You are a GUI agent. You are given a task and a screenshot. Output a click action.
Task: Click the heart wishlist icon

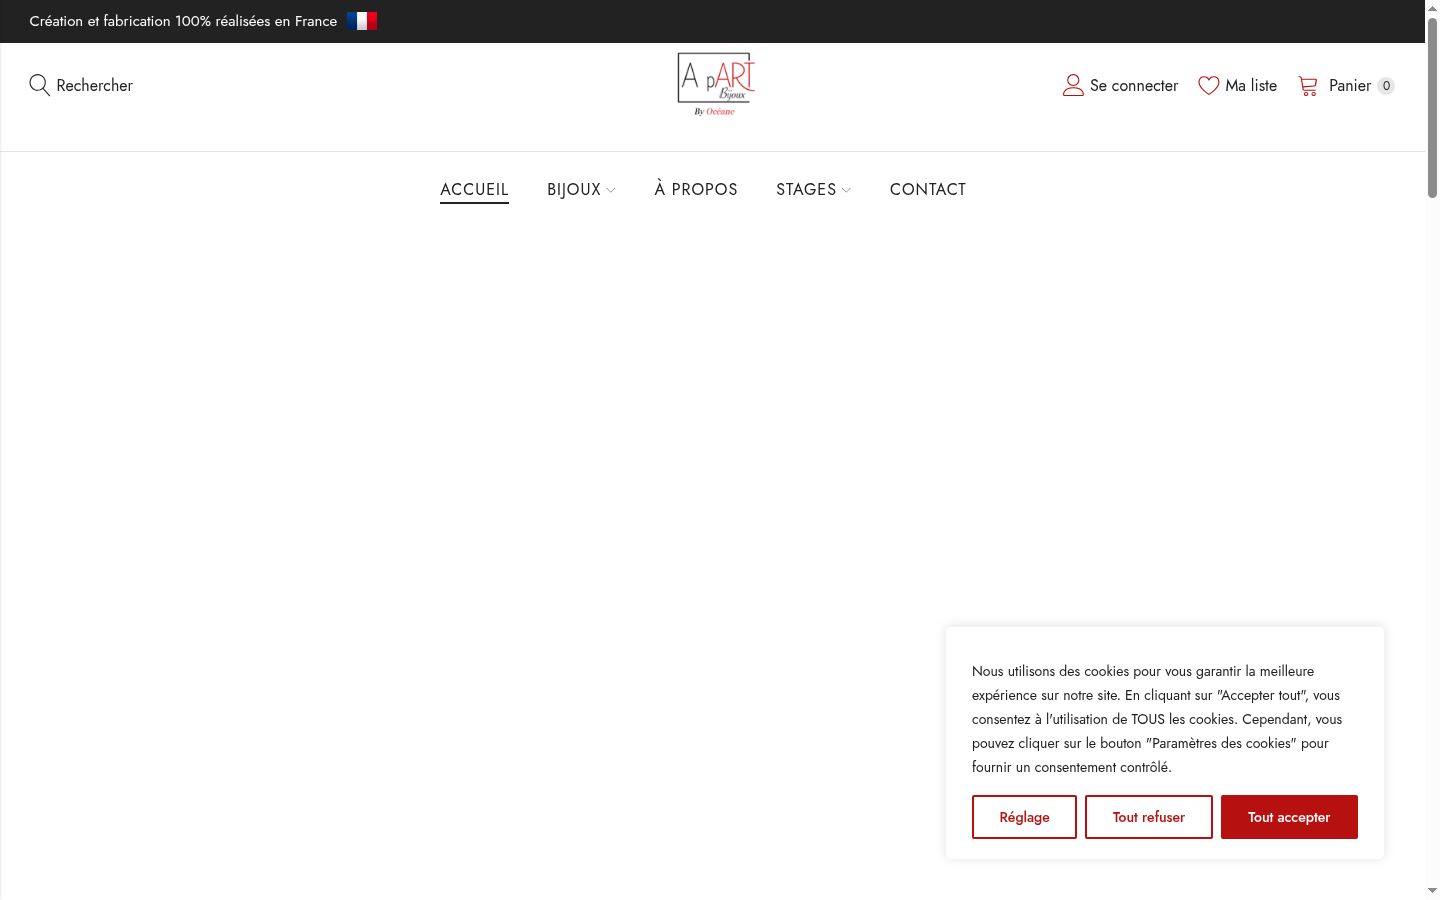click(x=1209, y=86)
